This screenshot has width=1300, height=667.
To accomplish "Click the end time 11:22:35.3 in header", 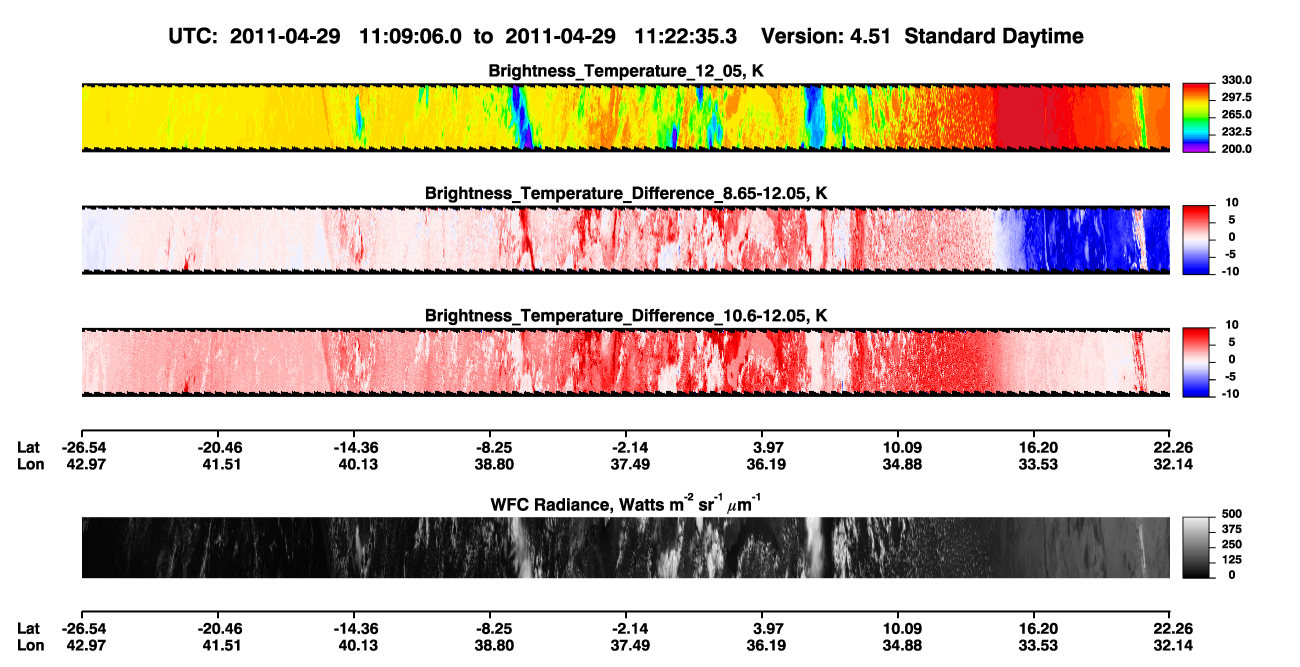I will (x=685, y=36).
